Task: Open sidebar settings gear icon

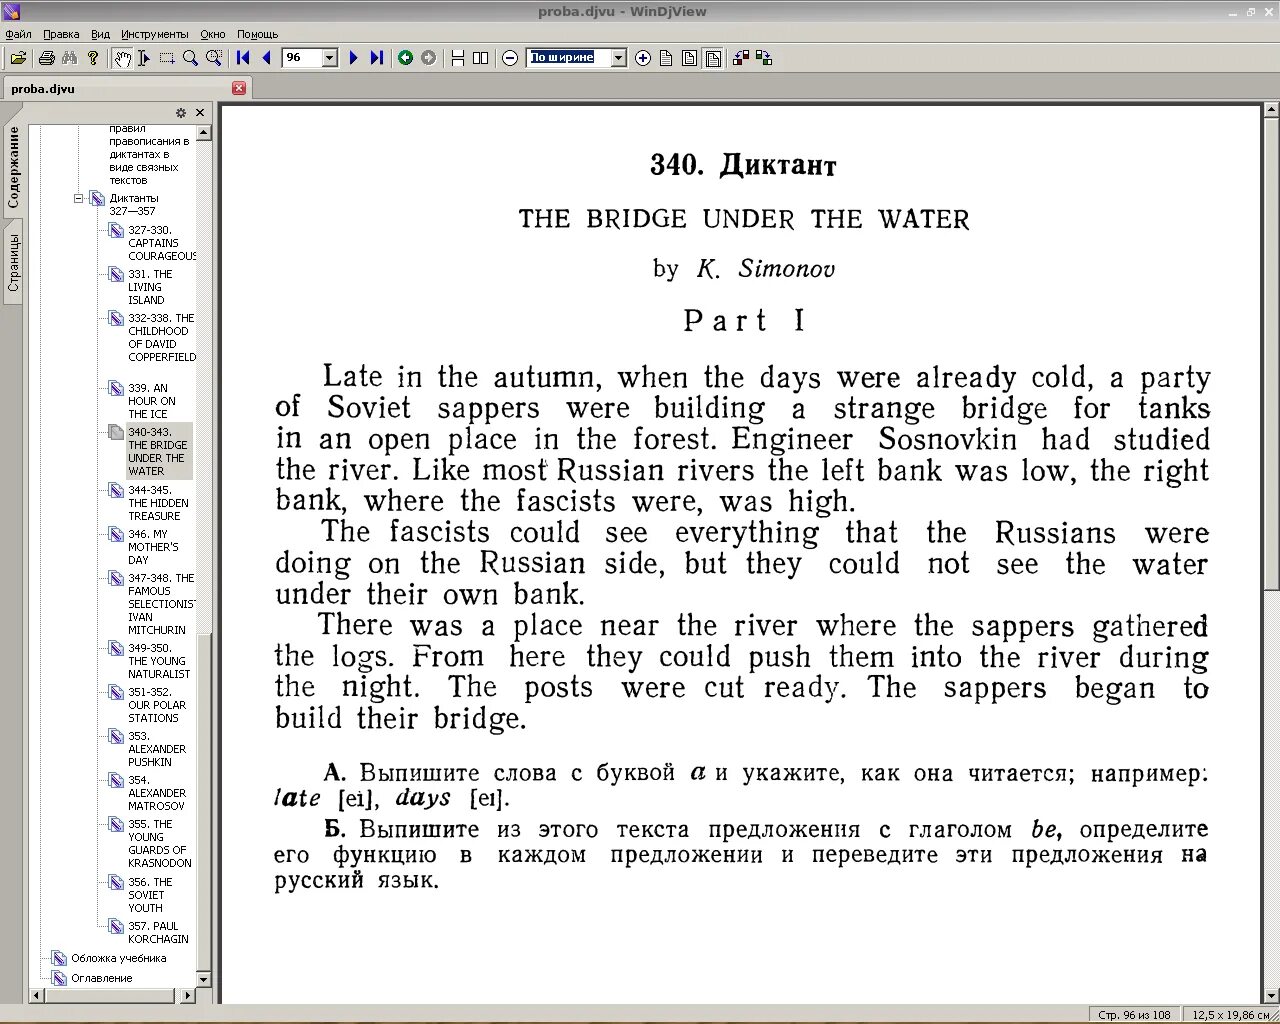Action: tap(181, 113)
